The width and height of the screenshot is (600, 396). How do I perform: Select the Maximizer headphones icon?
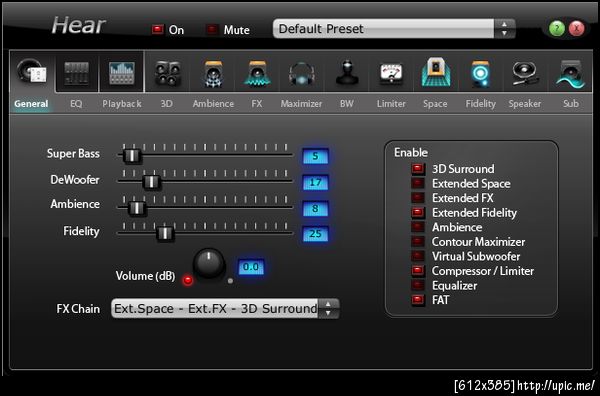[x=302, y=73]
